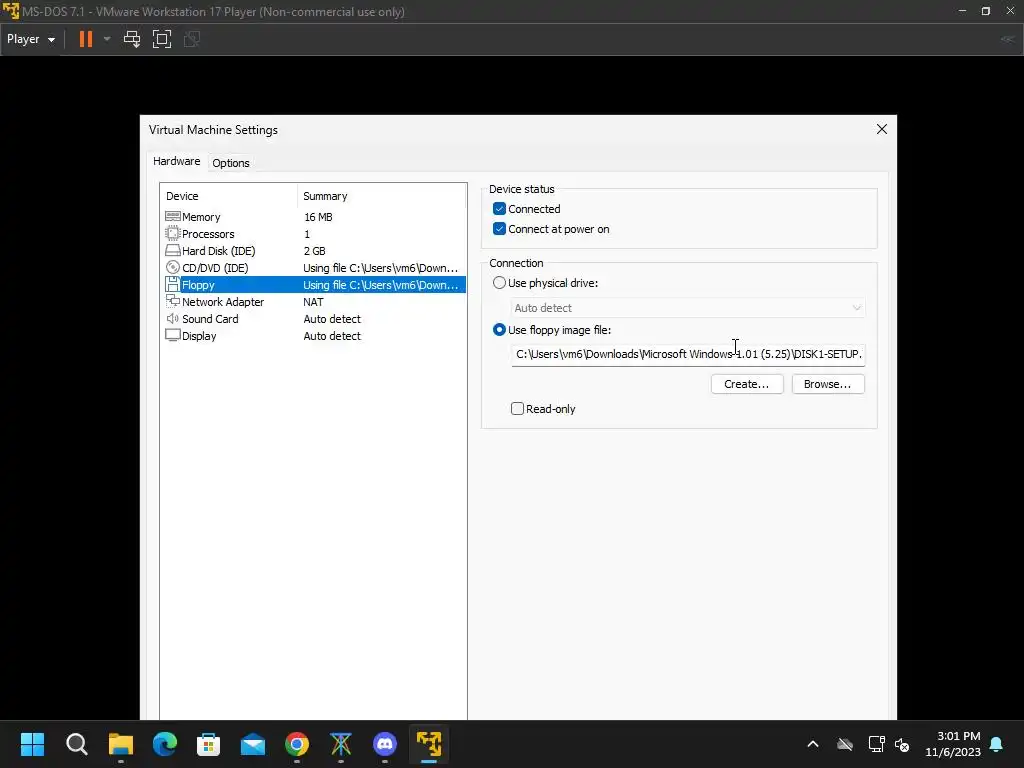Select the Processors device row
1024x768 pixels.
313,234
